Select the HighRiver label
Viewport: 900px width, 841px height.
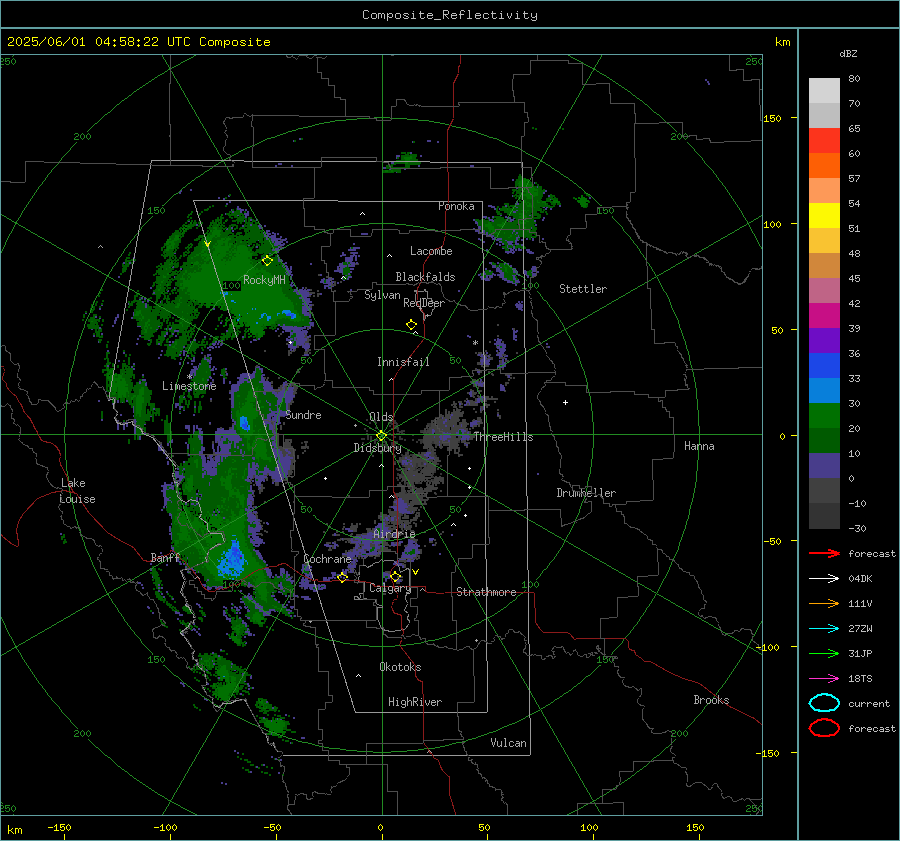414,702
